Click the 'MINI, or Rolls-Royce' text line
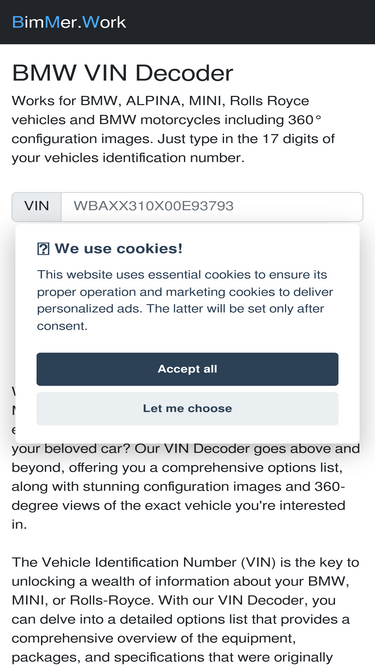Screen dimensions: 375x667 [x=179, y=600]
